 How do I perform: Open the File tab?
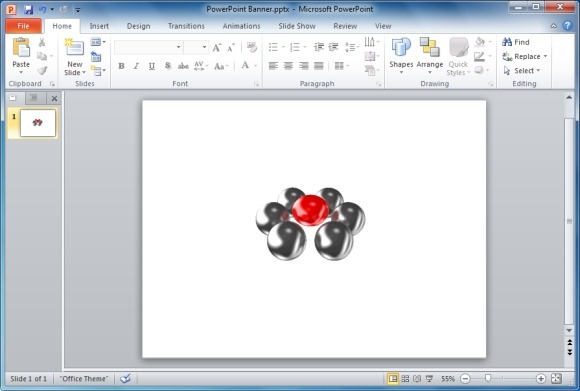tap(23, 26)
